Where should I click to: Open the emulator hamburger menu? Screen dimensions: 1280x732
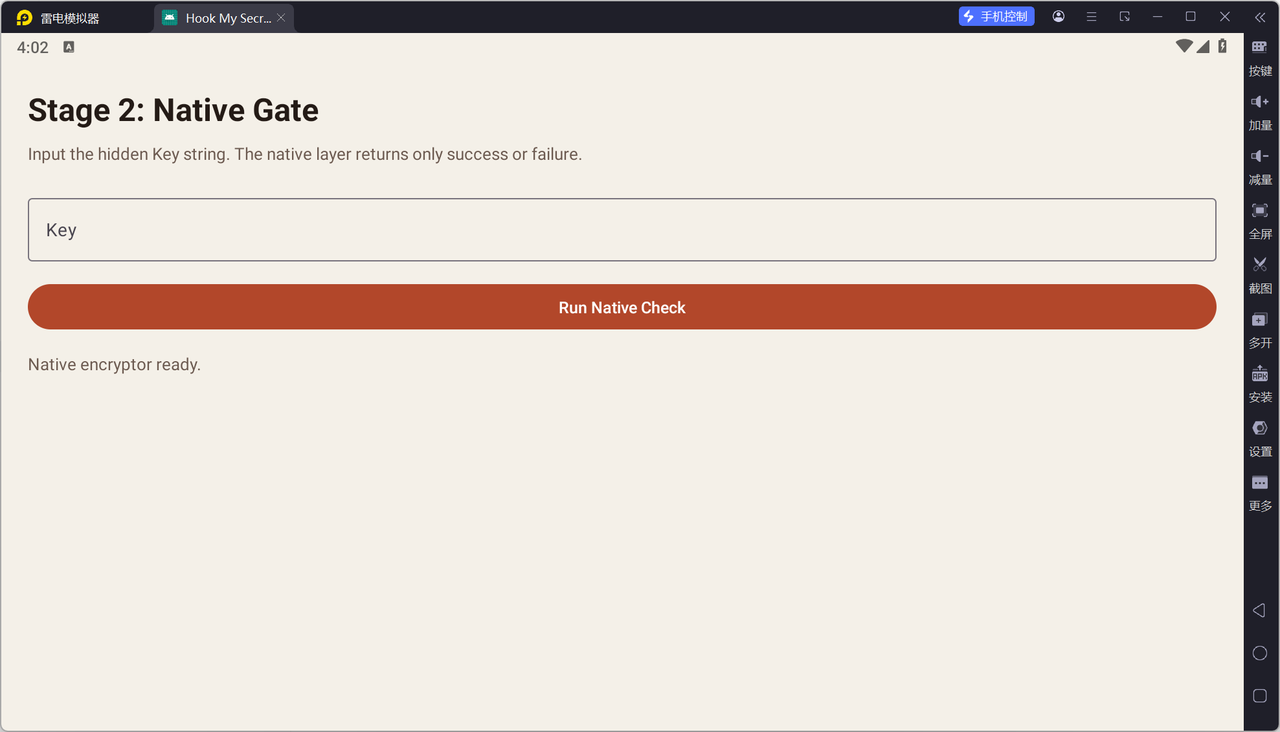(1091, 17)
